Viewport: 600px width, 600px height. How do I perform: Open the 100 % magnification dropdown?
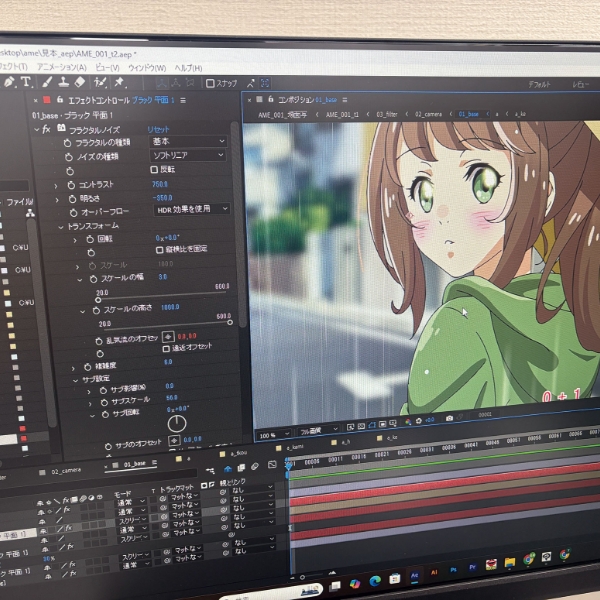pyautogui.click(x=274, y=435)
